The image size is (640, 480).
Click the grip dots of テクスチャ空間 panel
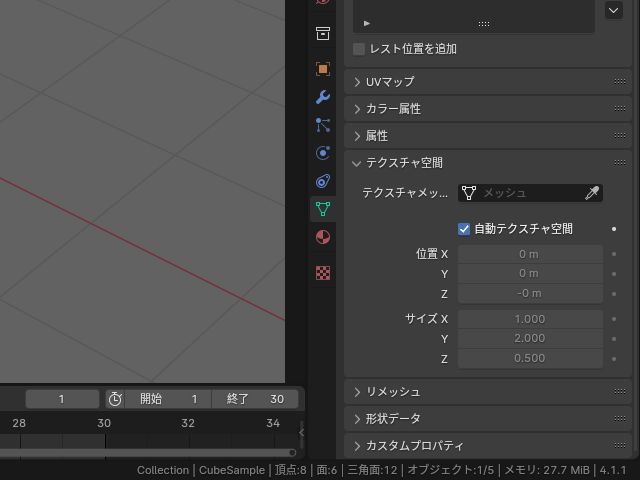620,162
